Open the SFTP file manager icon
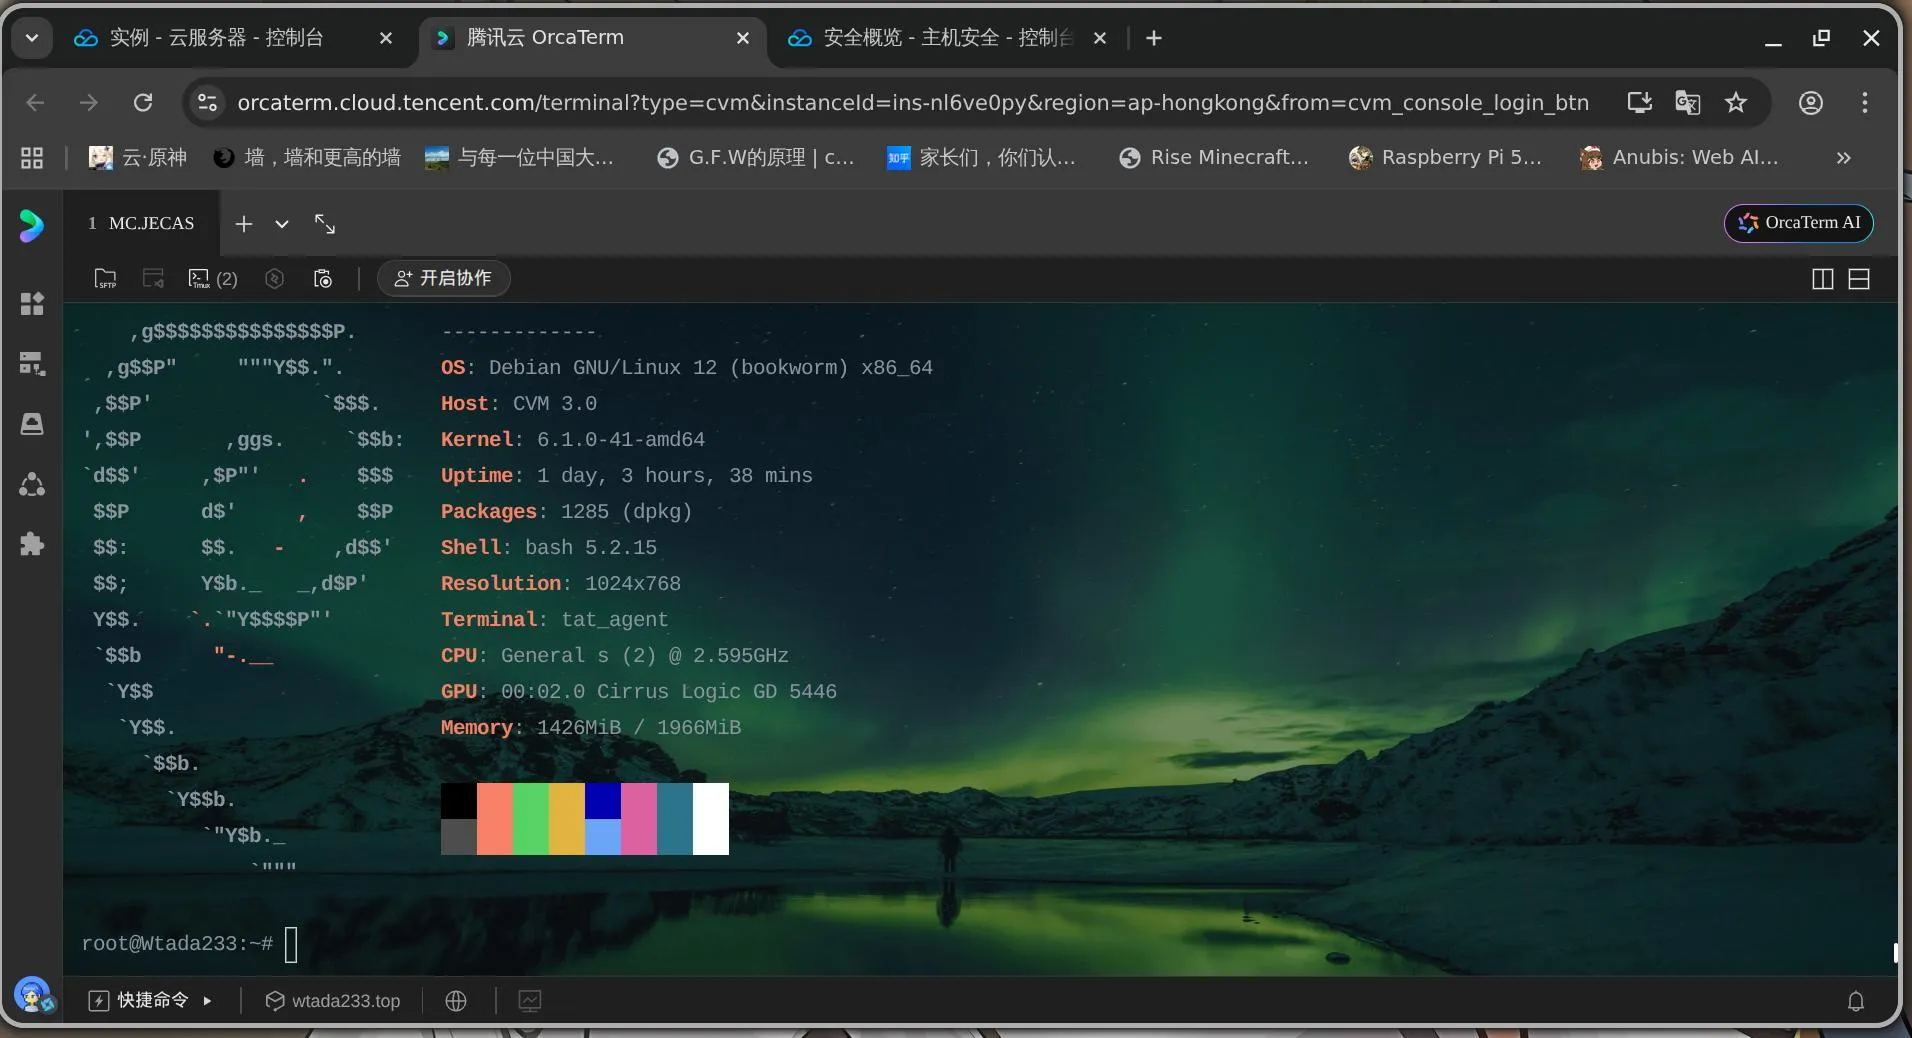Image resolution: width=1912 pixels, height=1038 pixels. click(105, 279)
